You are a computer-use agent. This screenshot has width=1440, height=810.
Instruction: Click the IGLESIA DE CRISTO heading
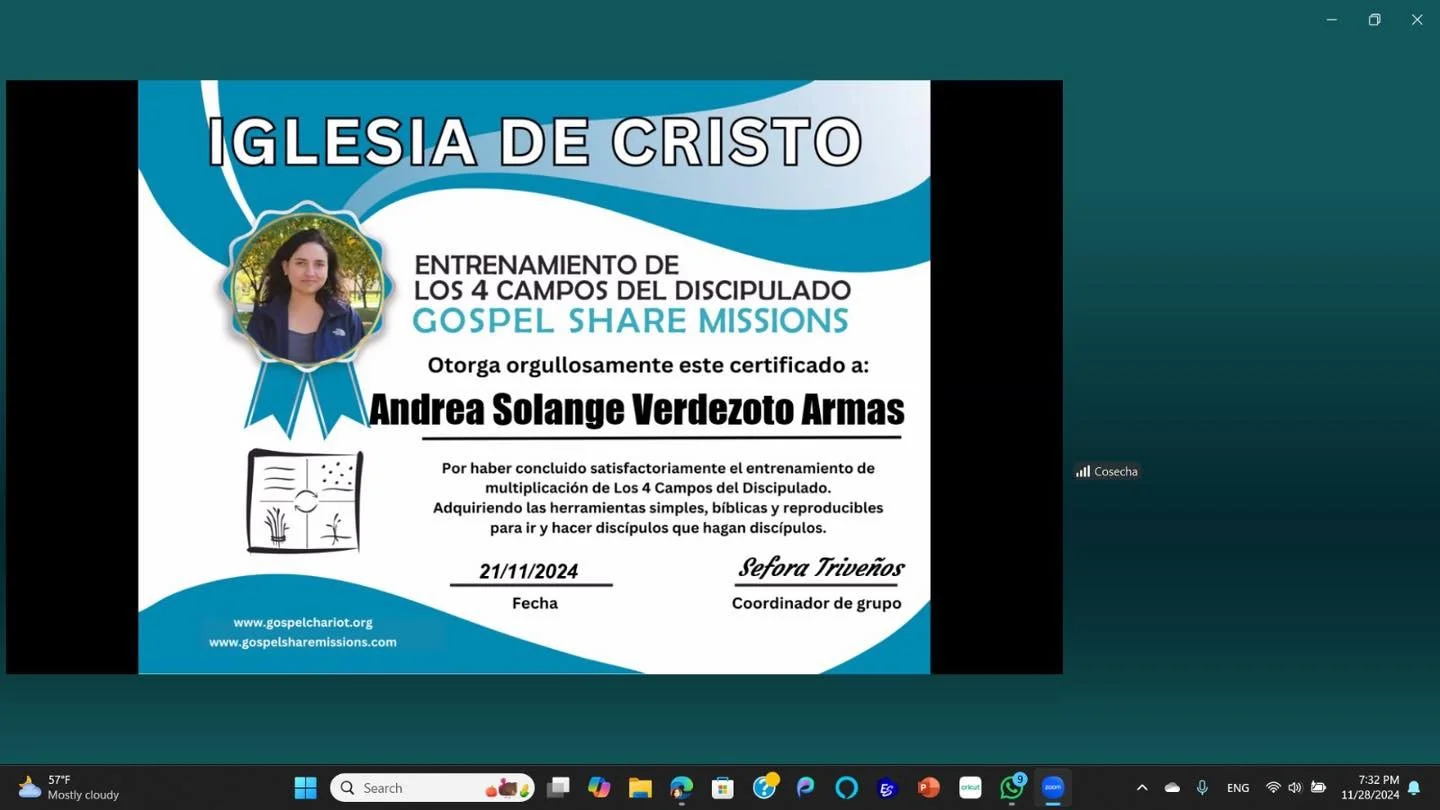pos(535,141)
